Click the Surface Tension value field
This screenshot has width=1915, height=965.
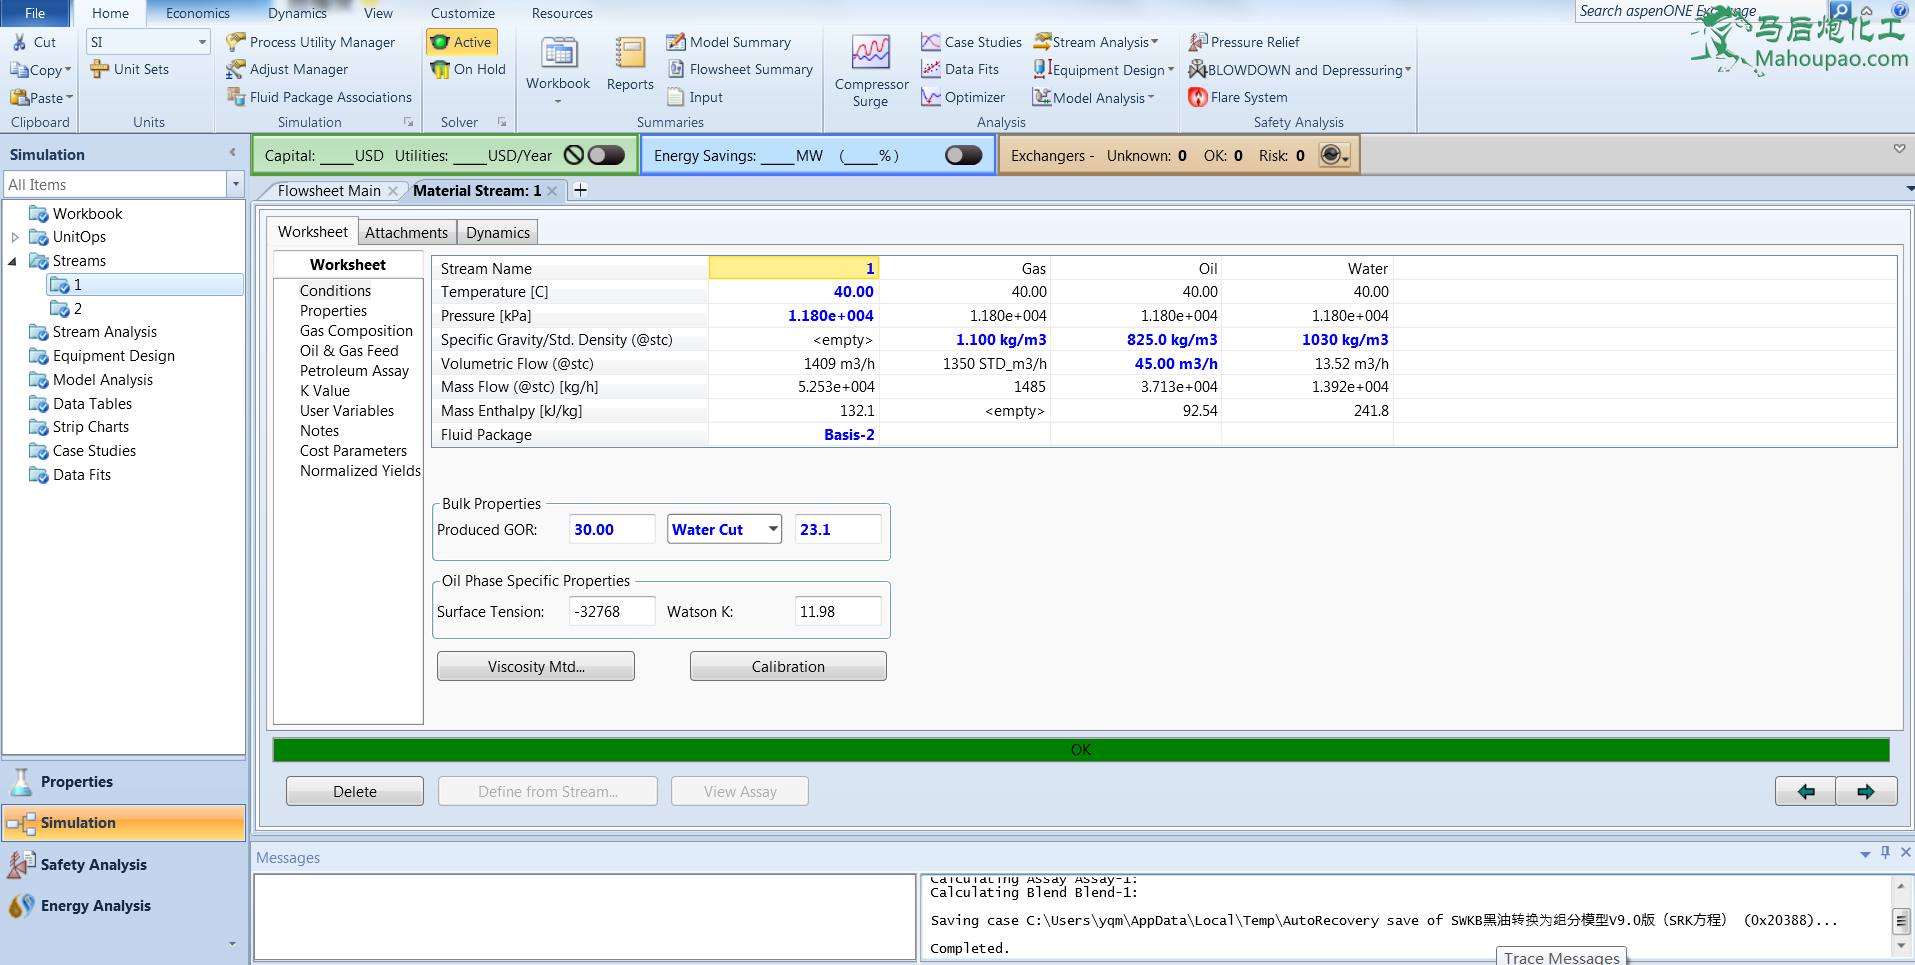click(x=612, y=611)
